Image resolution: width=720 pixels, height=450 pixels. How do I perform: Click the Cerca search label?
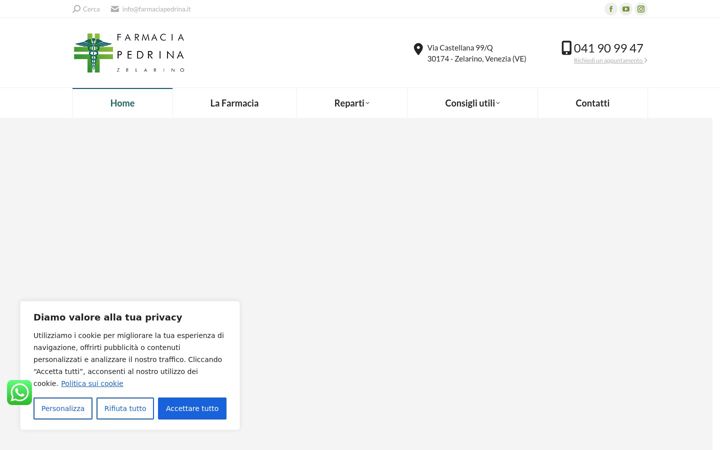(91, 9)
